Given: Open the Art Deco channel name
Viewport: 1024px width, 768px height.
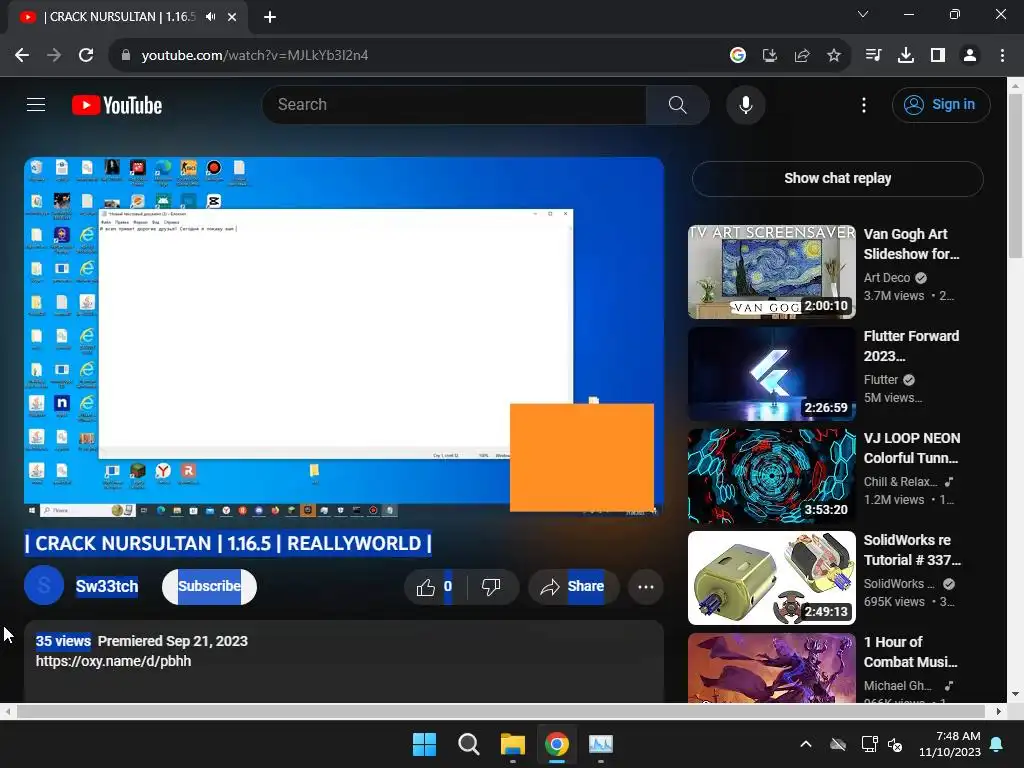Looking at the screenshot, I should click(886, 278).
